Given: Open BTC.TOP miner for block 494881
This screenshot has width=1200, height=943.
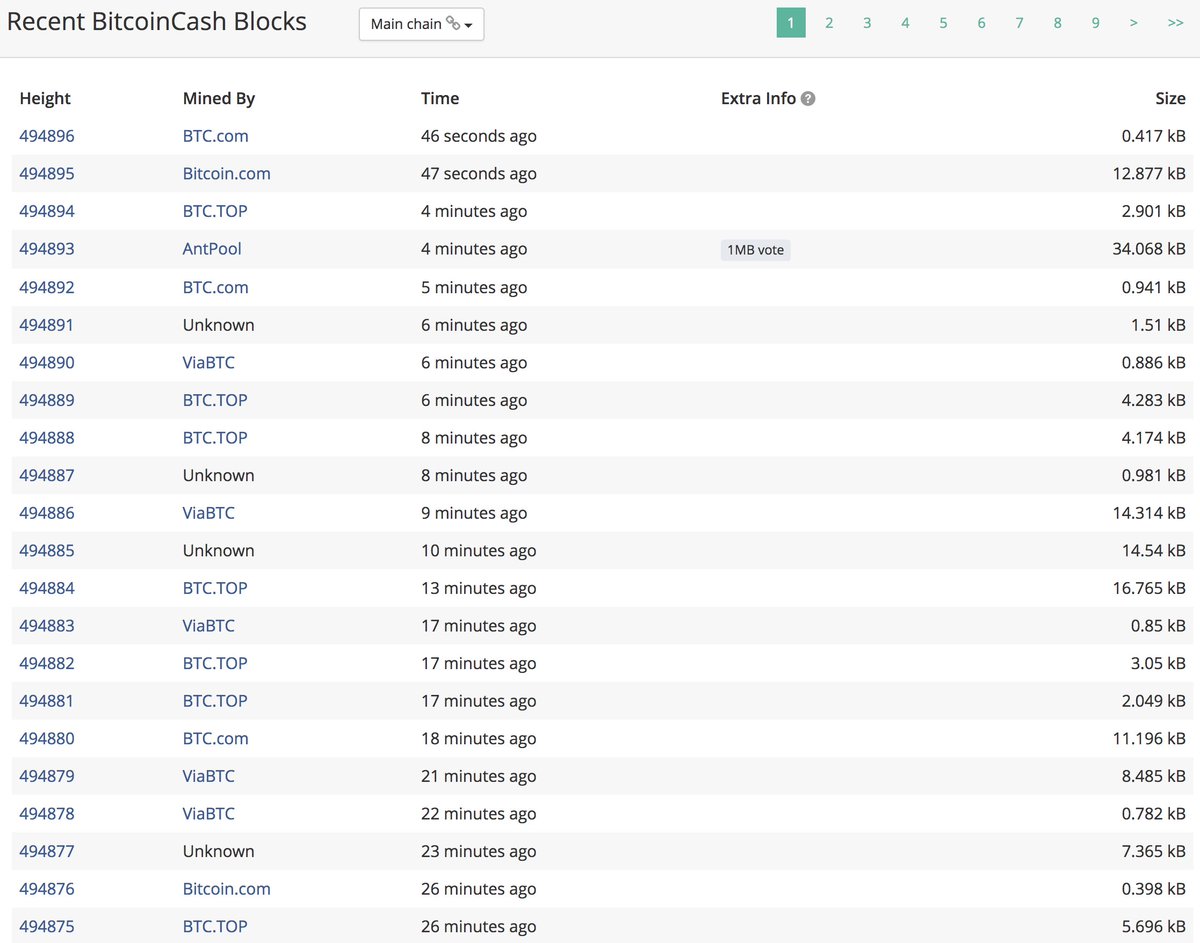Looking at the screenshot, I should 215,701.
